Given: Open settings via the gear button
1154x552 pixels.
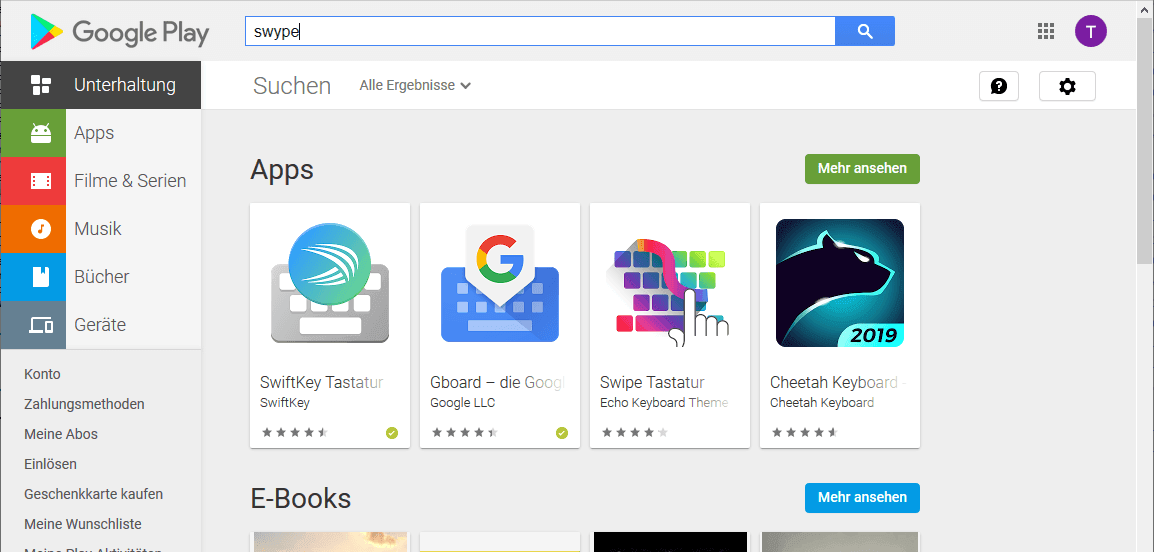Looking at the screenshot, I should (1067, 86).
